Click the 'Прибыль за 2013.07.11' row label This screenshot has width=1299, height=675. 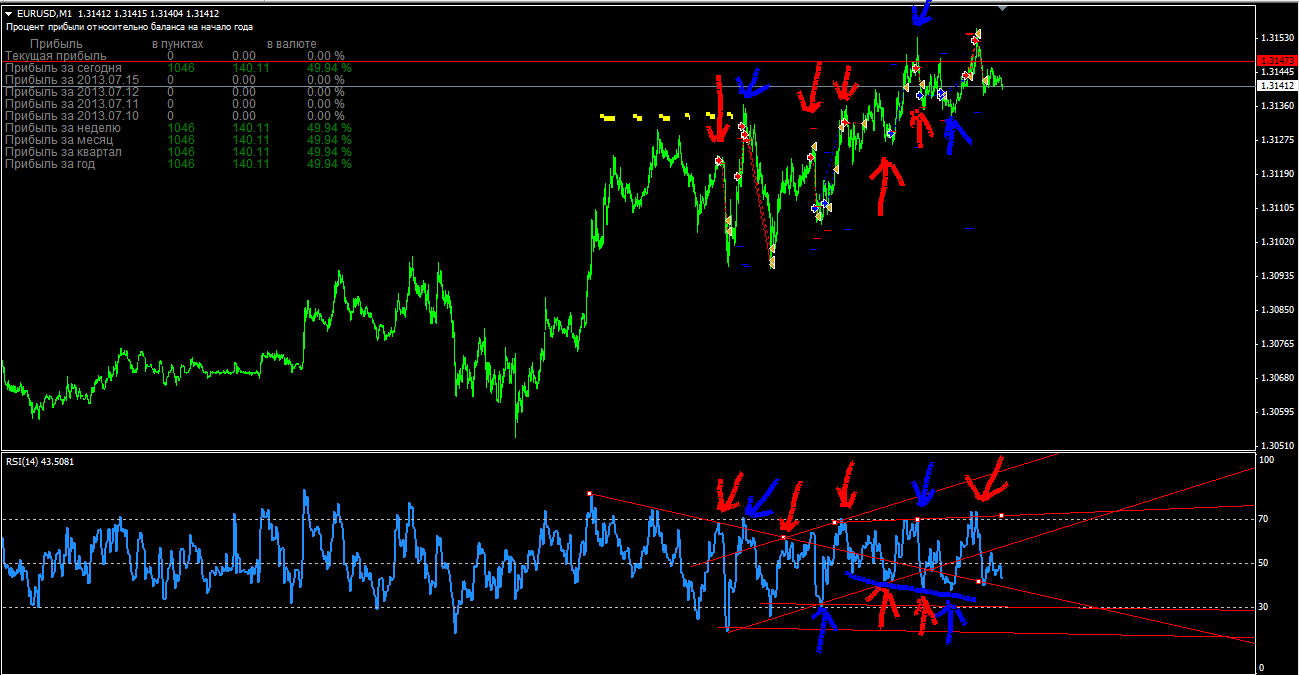click(x=72, y=104)
